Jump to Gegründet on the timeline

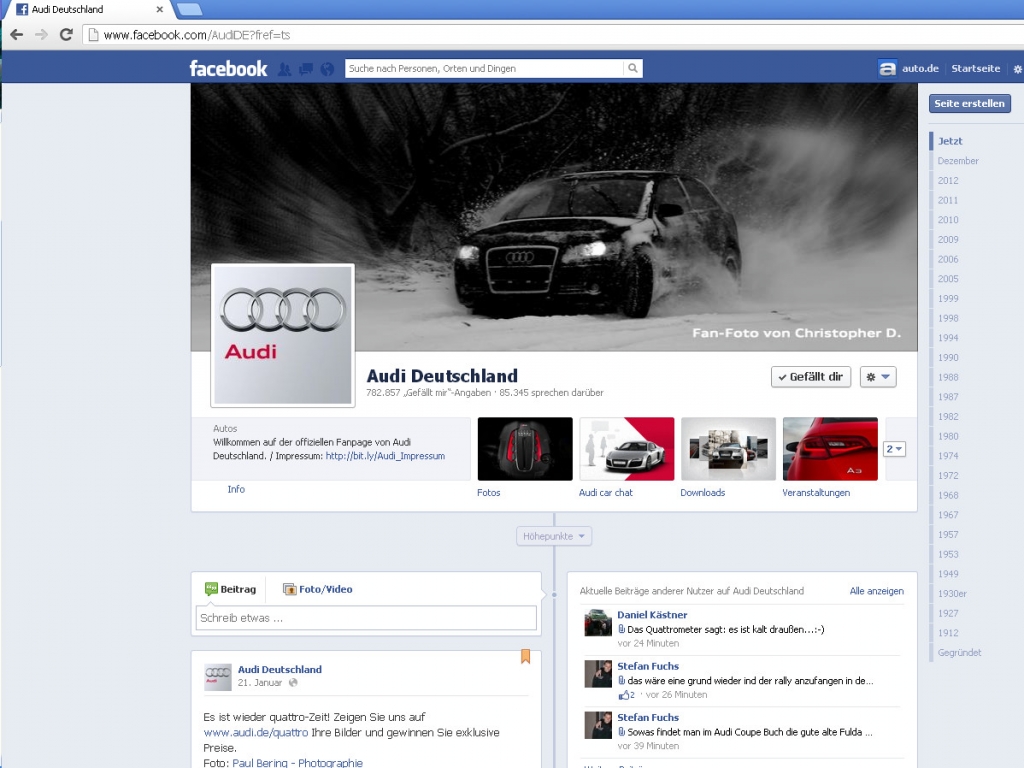tap(959, 652)
